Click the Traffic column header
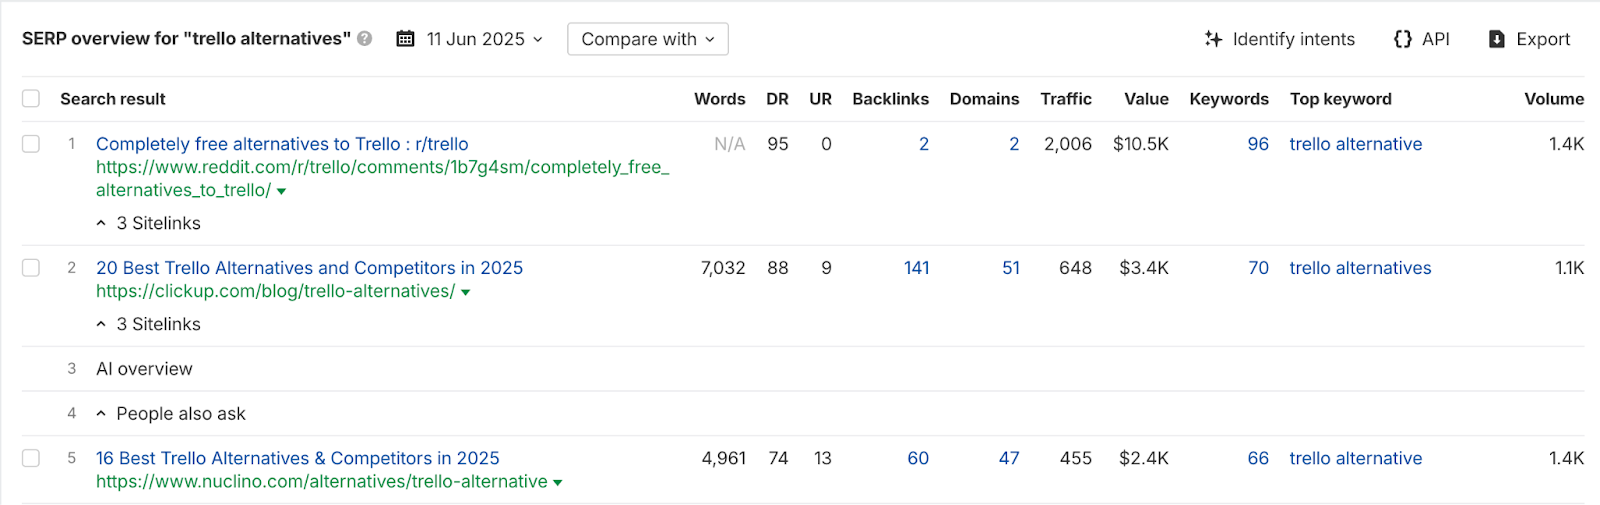The image size is (1600, 505). click(x=1066, y=99)
